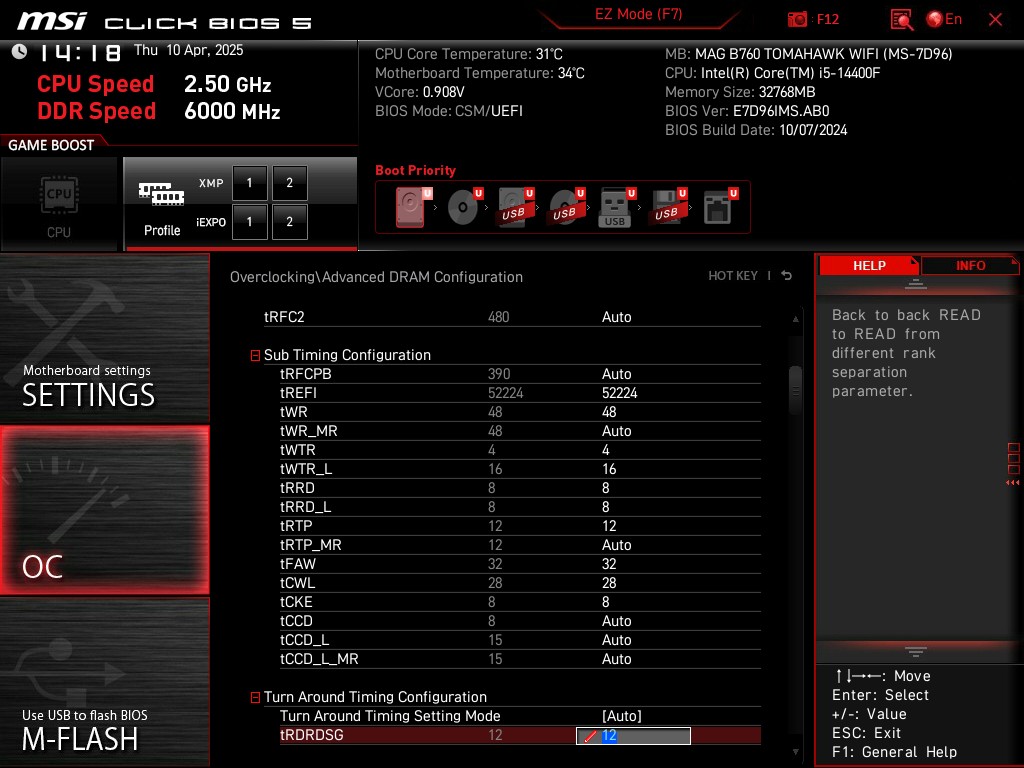This screenshot has width=1024, height=768.
Task: Click the back arrow next to HOT KEY
Action: tap(787, 276)
